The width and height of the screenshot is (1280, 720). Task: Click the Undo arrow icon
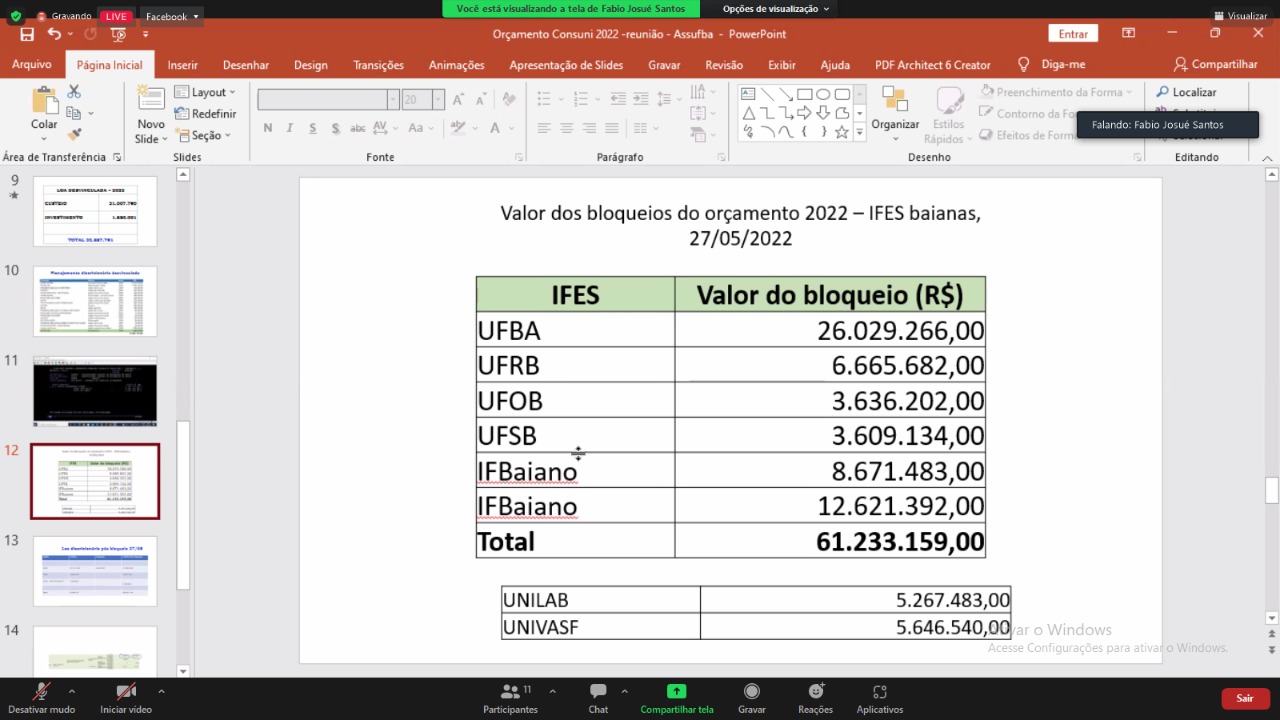(x=54, y=34)
